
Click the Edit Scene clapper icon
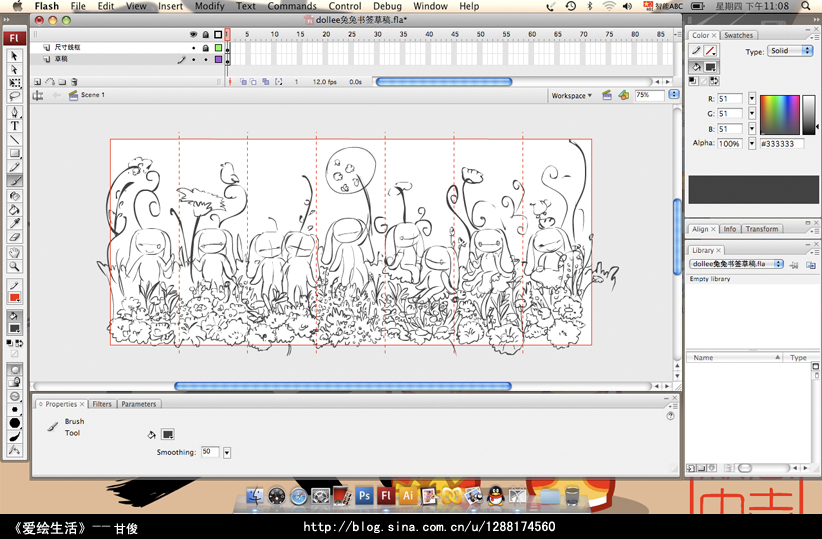coord(607,95)
